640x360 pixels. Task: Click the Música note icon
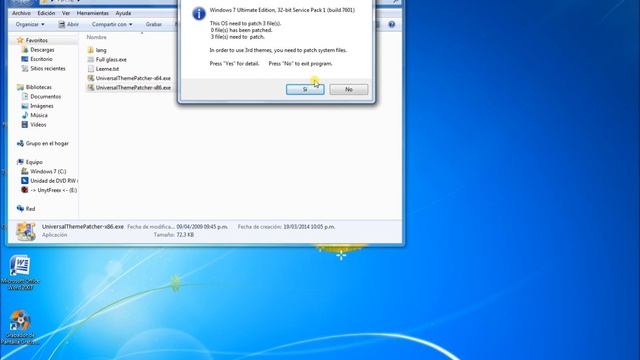(x=24, y=116)
